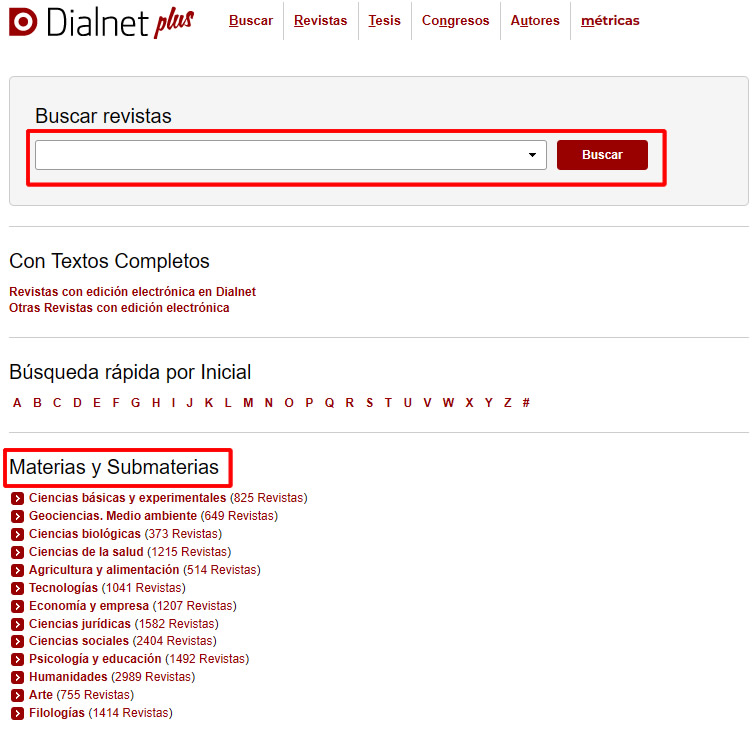This screenshot has width=756, height=729.
Task: Open the Buscar revistas dropdown arrow
Action: (x=532, y=155)
